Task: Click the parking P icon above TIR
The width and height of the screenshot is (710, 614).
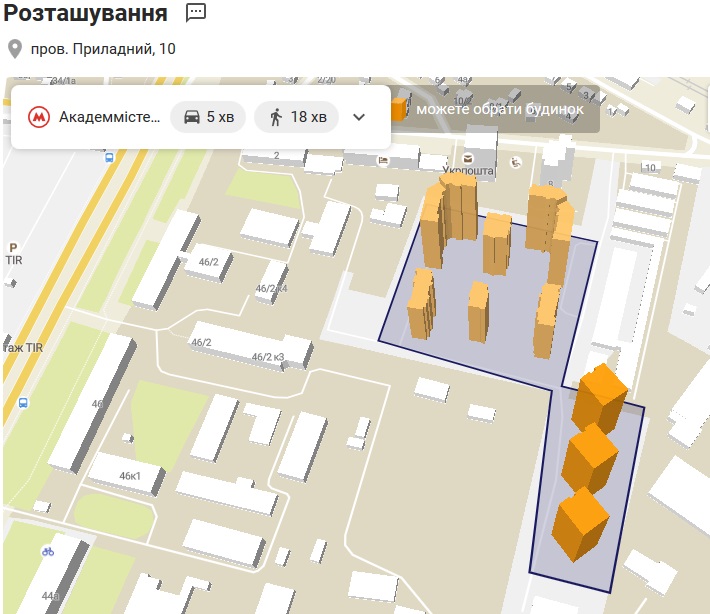Action: coord(13,247)
